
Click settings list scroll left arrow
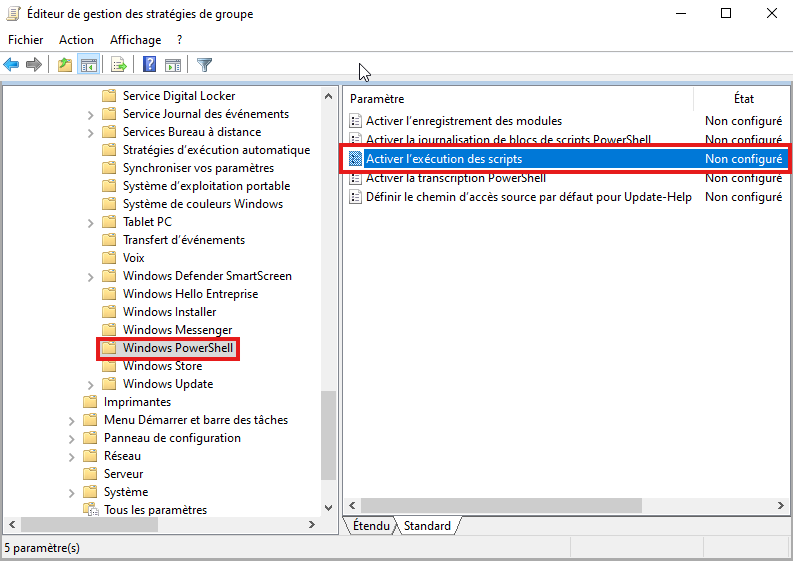coord(352,505)
